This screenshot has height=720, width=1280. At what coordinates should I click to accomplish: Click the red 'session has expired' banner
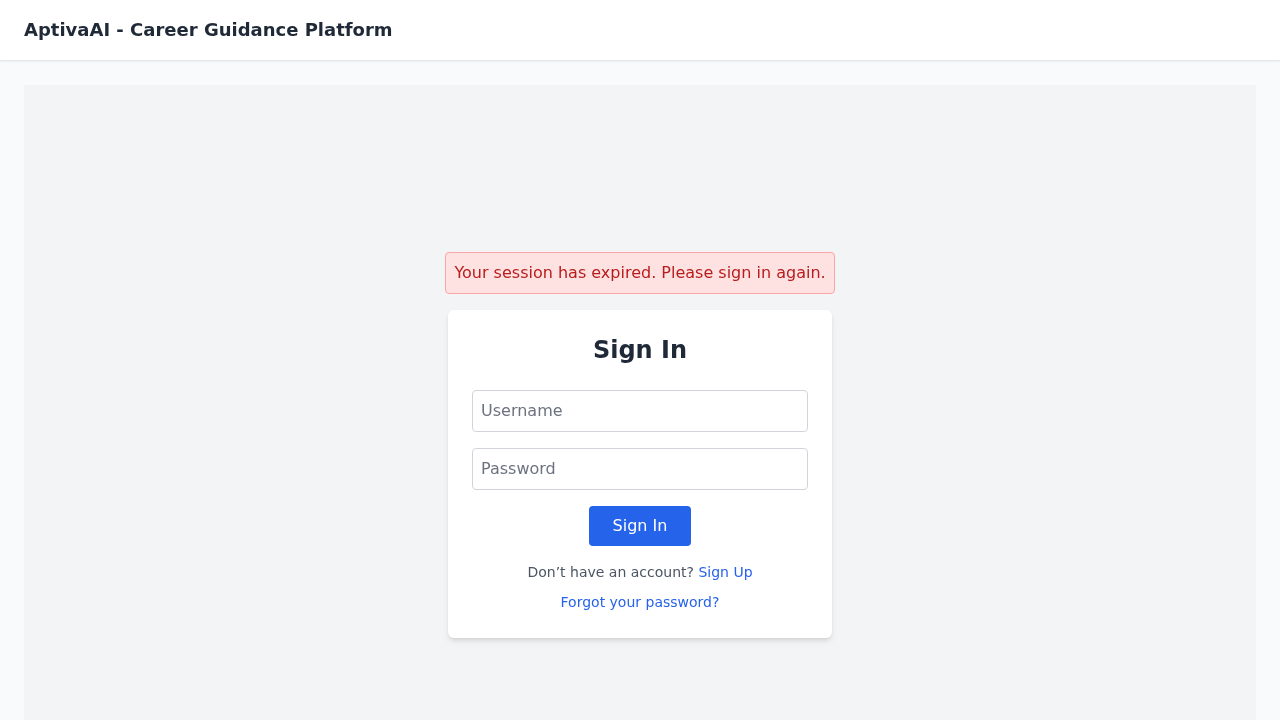(640, 273)
